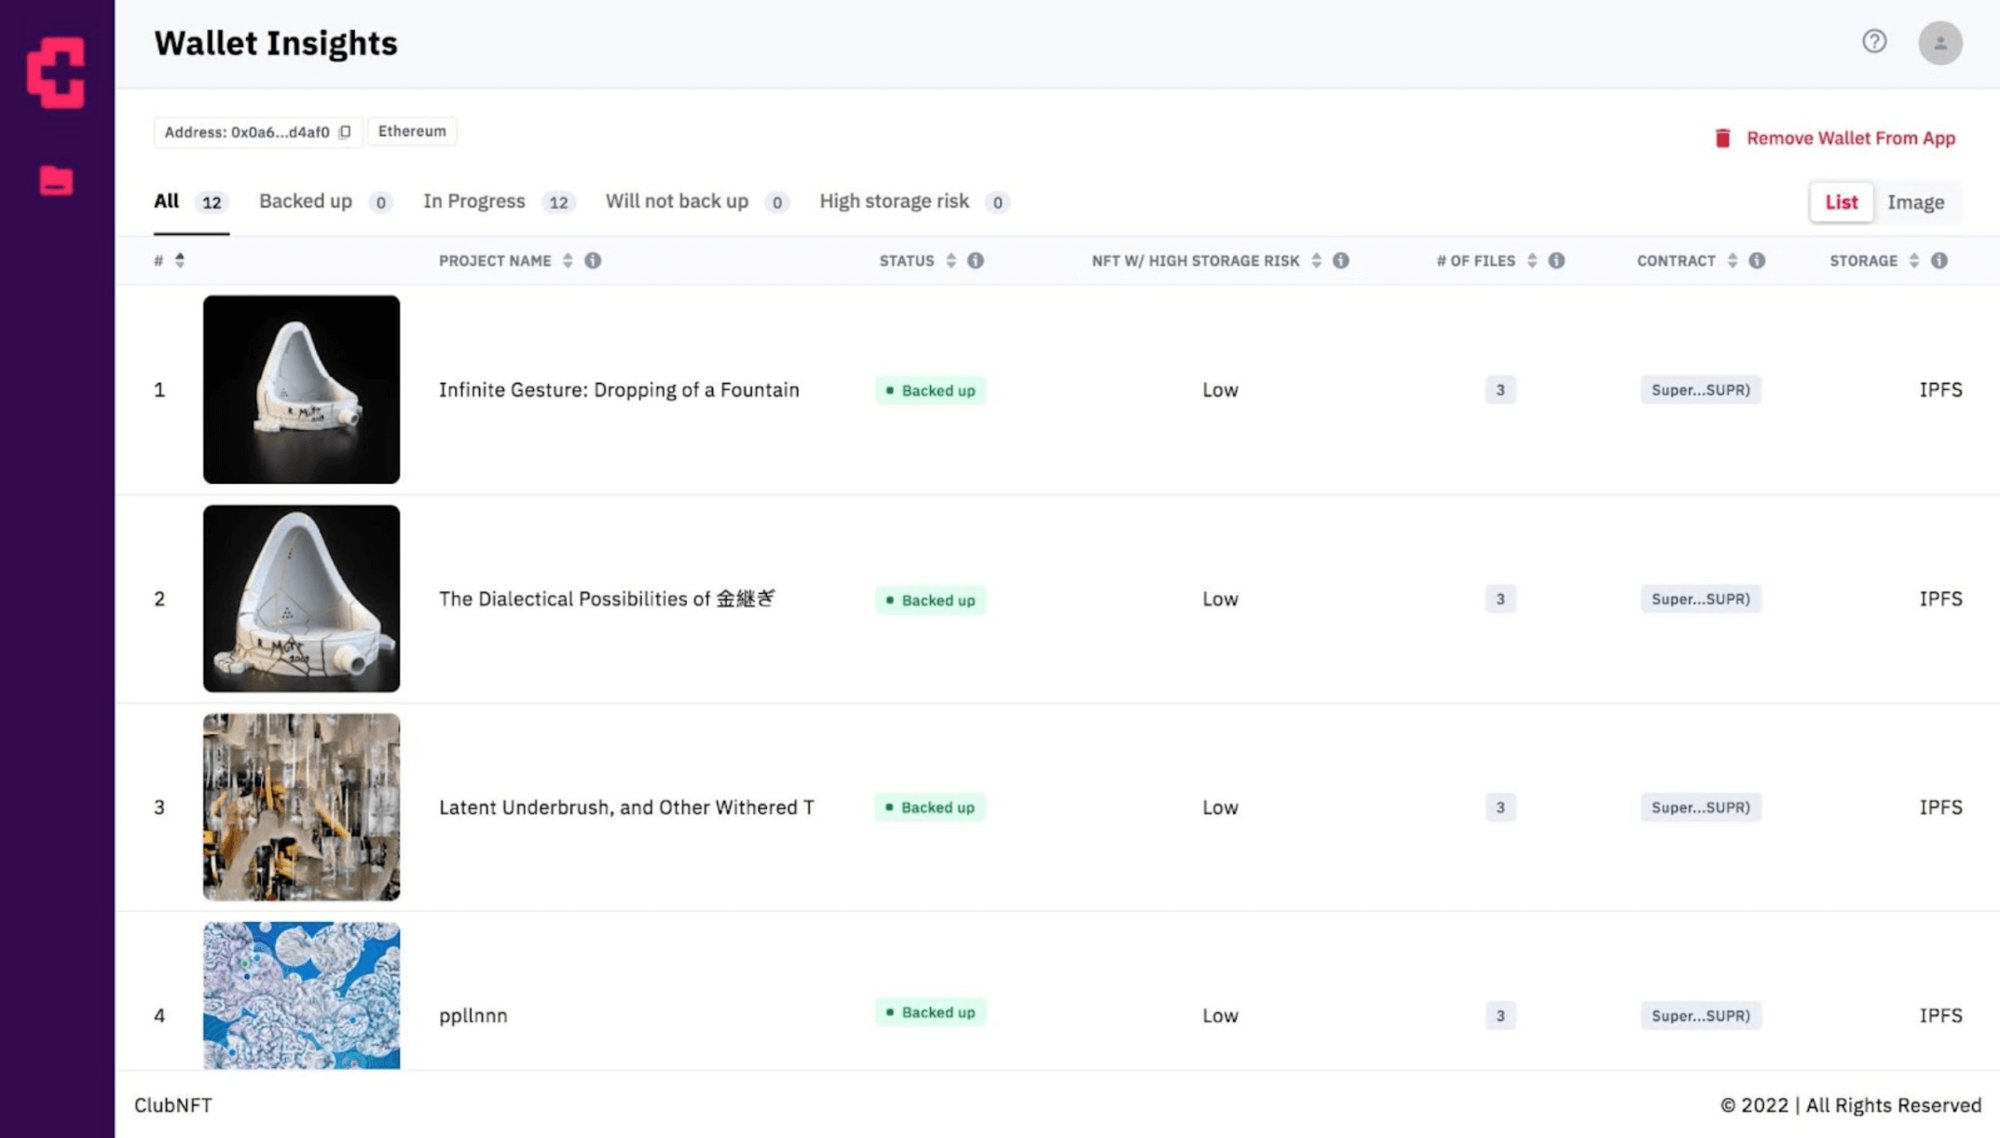Sort by NFT W/ High Storage Risk arrows
Viewport: 2000px width, 1138px height.
pyautogui.click(x=1316, y=261)
